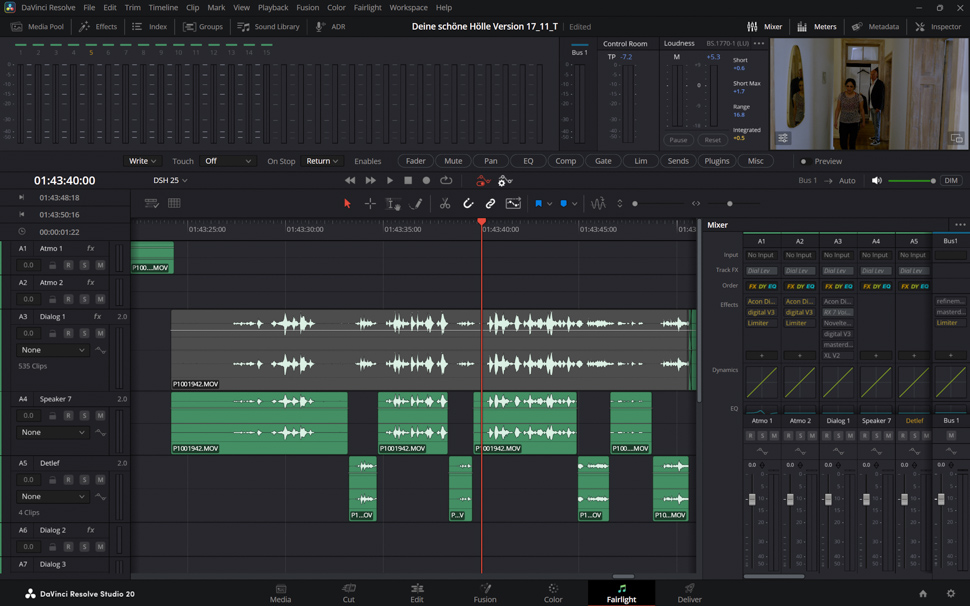Toggle the snapping magnet icon
This screenshot has height=606, width=970.
pos(468,204)
